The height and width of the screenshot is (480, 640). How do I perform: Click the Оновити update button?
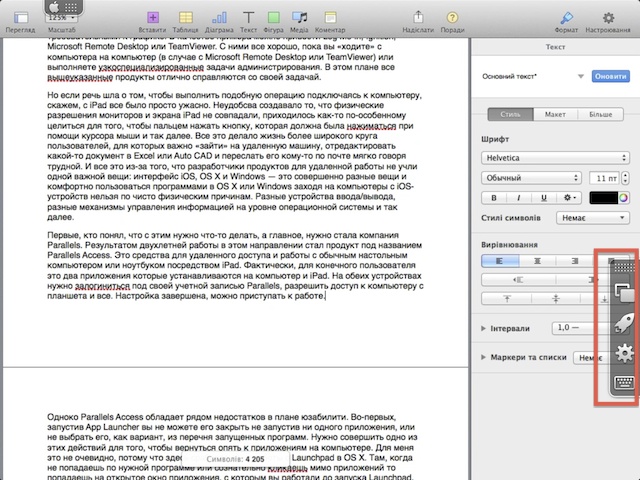click(611, 76)
